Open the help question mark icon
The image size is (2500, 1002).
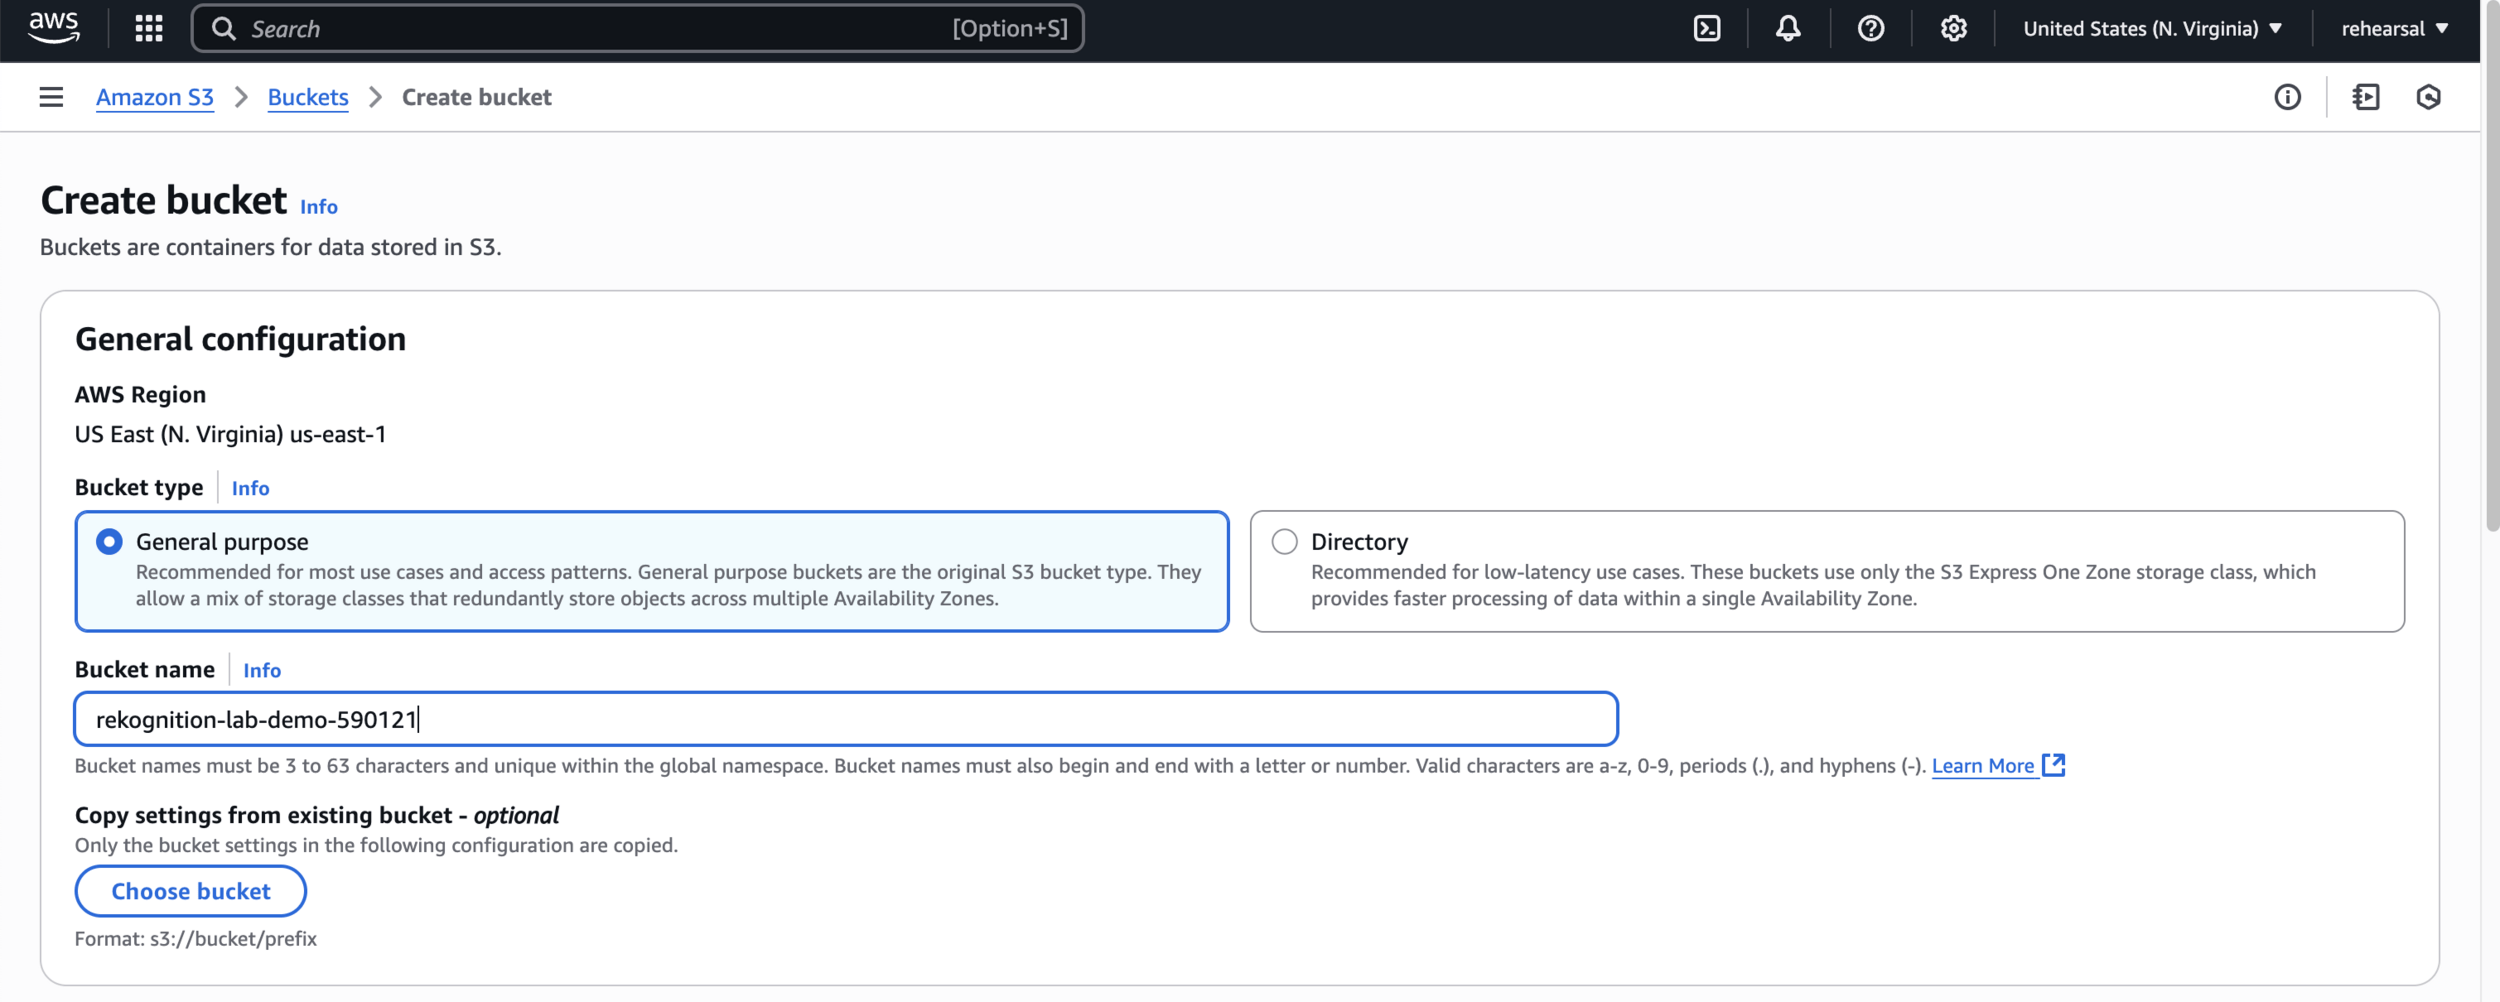1871,29
